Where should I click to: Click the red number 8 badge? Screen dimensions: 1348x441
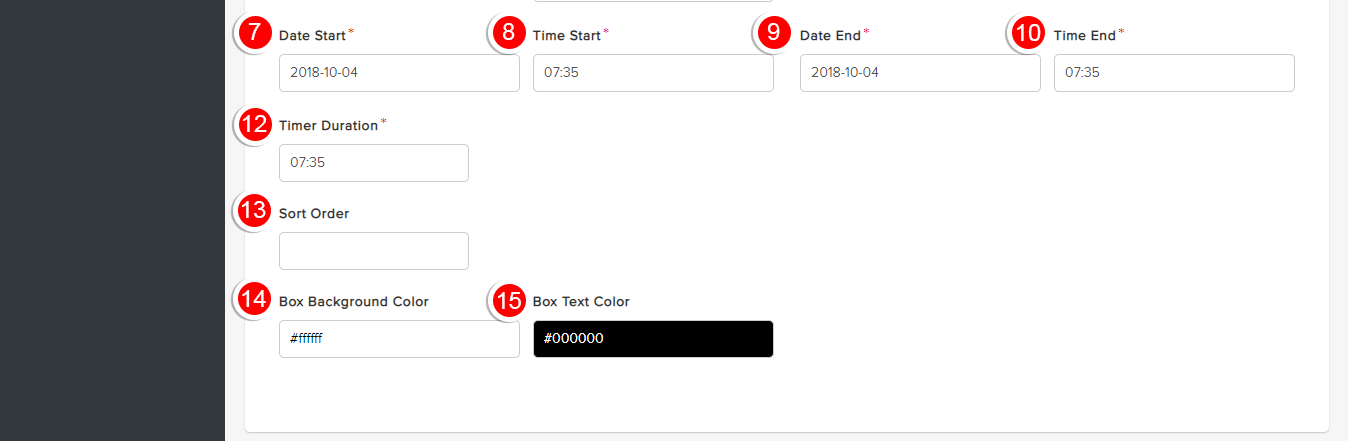(x=509, y=32)
